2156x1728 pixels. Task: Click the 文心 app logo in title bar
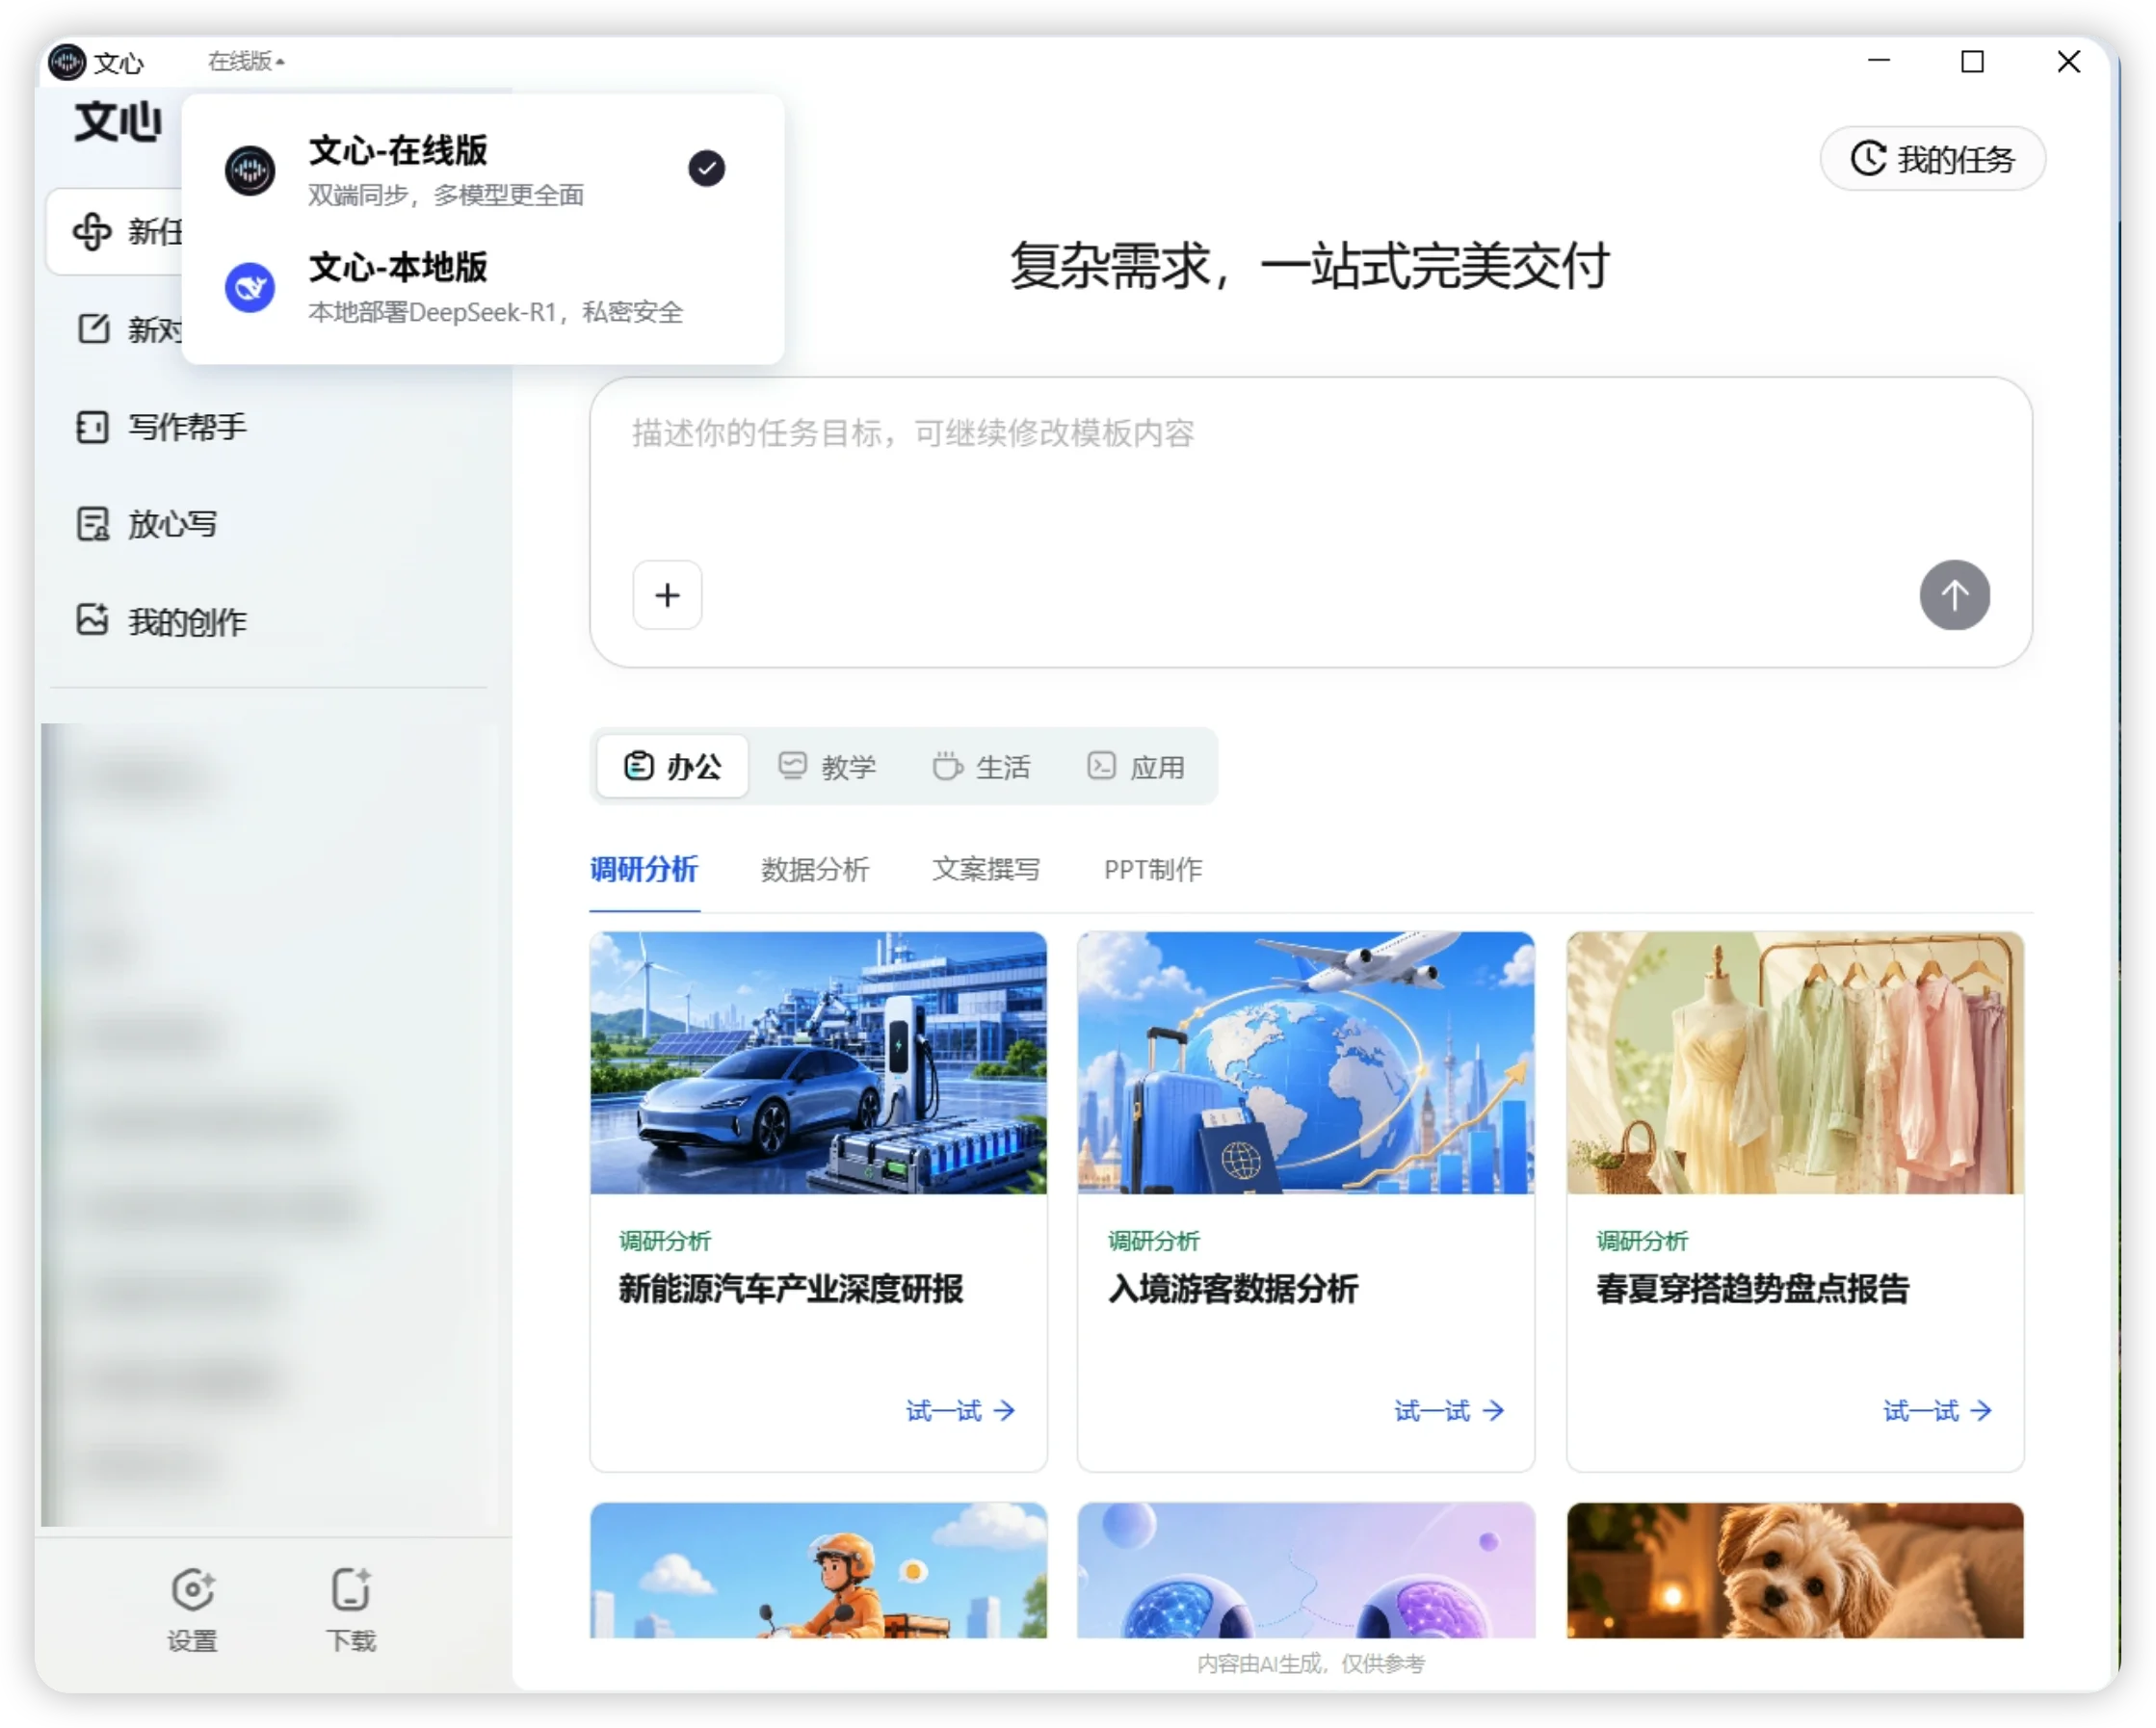click(67, 62)
